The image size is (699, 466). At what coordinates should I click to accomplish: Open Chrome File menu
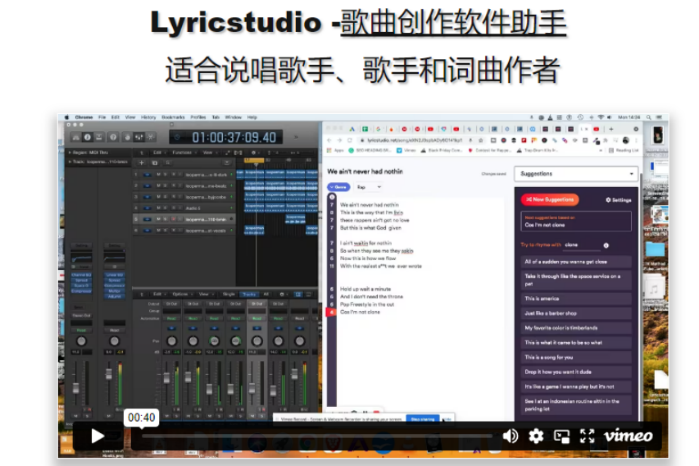[102, 117]
